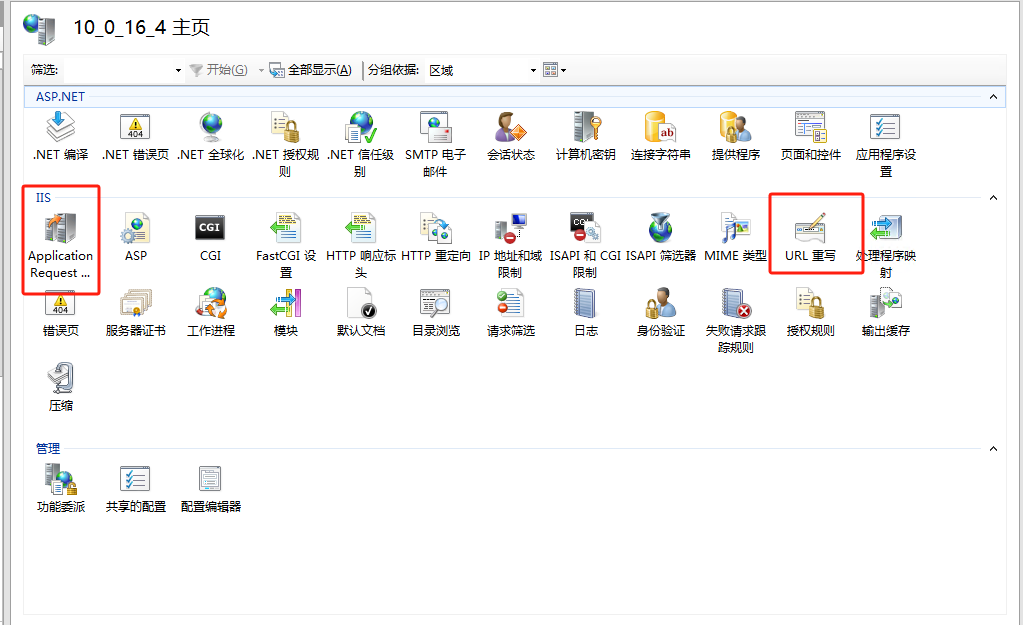Open IP 地址和域限制 feature
Viewport: 1023px width, 625px height.
pos(510,245)
